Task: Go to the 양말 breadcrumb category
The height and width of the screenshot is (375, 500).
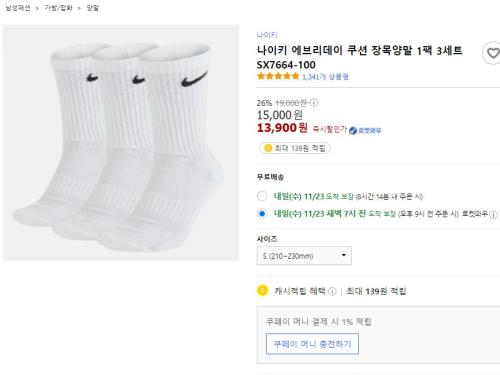Action: tap(93, 8)
